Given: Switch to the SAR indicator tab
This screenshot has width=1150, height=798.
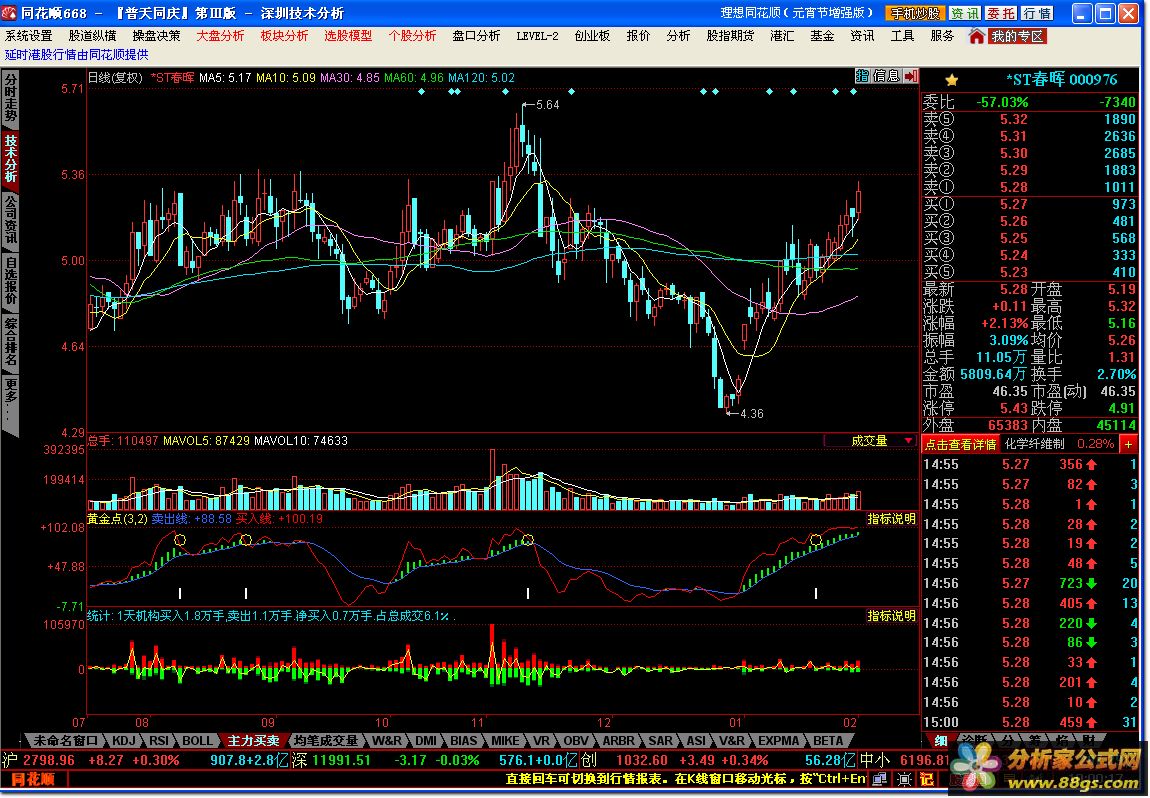Looking at the screenshot, I should click(x=660, y=741).
